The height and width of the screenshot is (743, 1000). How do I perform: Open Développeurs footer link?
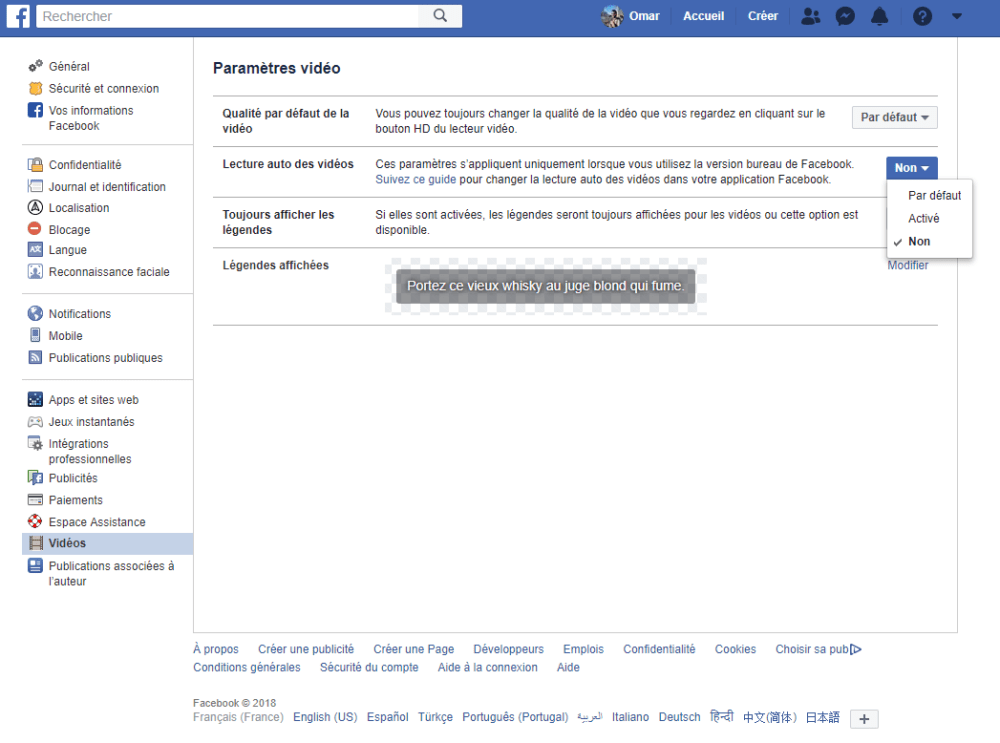(x=508, y=649)
